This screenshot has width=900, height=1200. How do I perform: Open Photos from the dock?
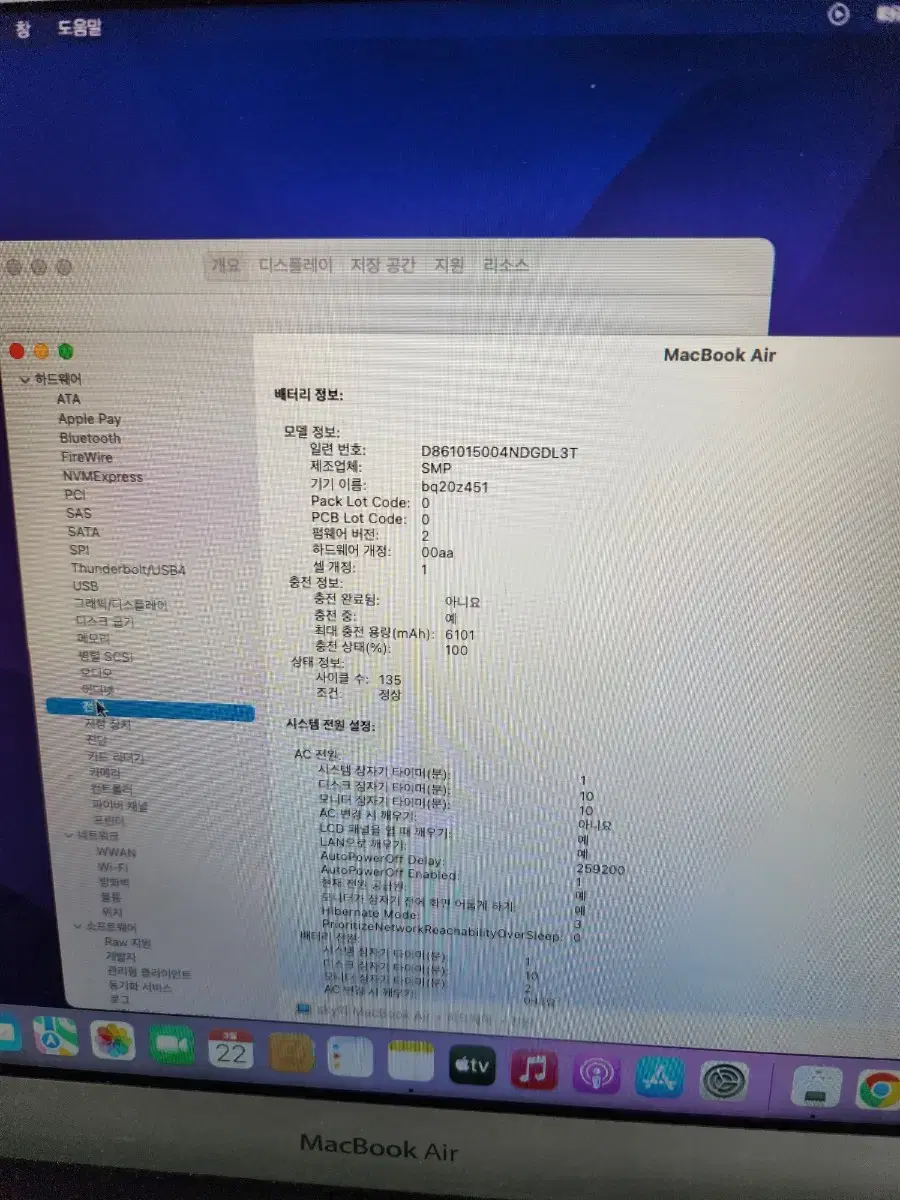coord(113,1041)
